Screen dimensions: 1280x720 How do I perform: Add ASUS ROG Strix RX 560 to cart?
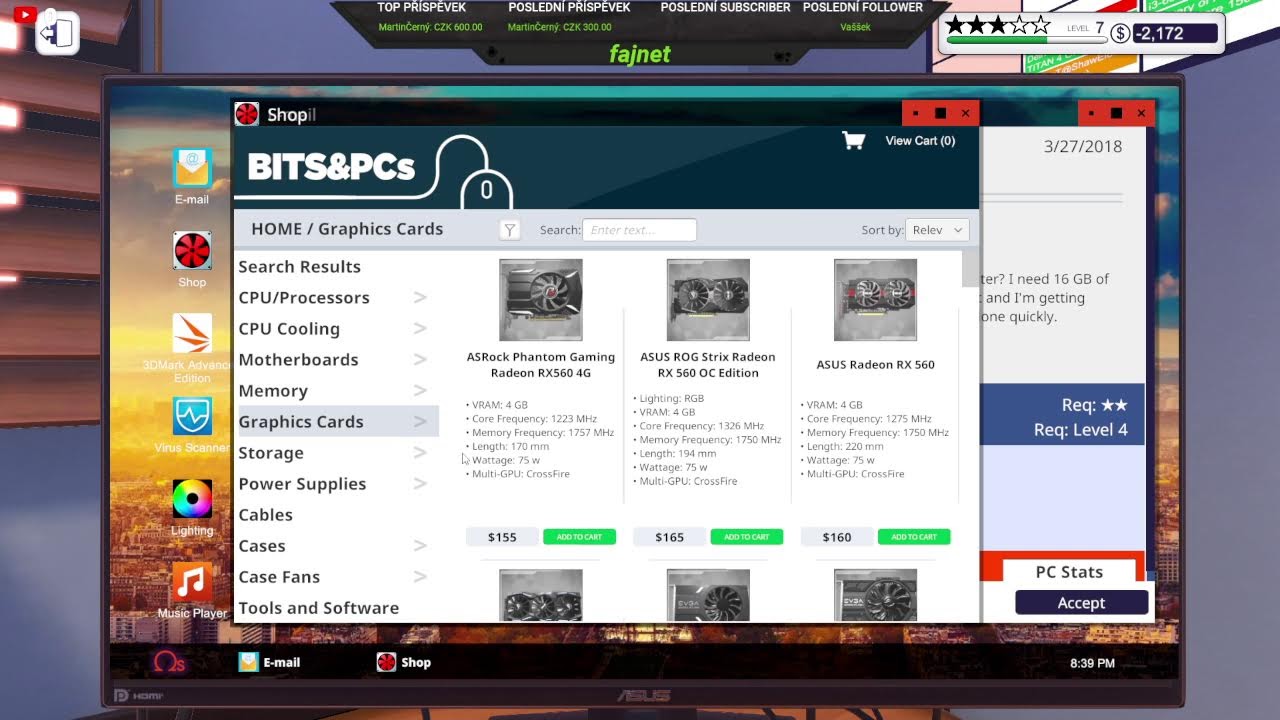coord(747,537)
